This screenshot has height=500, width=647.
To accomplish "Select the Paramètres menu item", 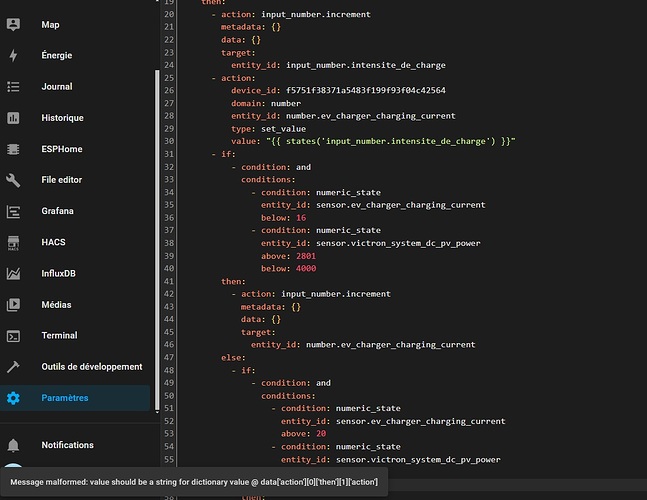I will (x=64, y=398).
